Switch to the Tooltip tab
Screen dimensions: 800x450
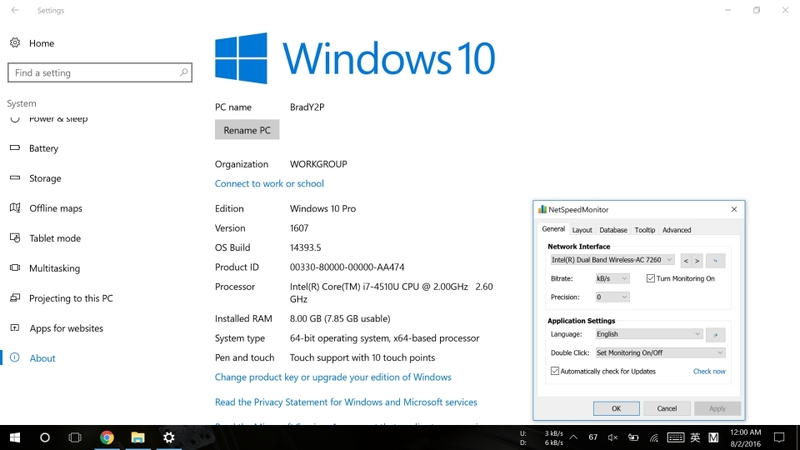point(644,230)
